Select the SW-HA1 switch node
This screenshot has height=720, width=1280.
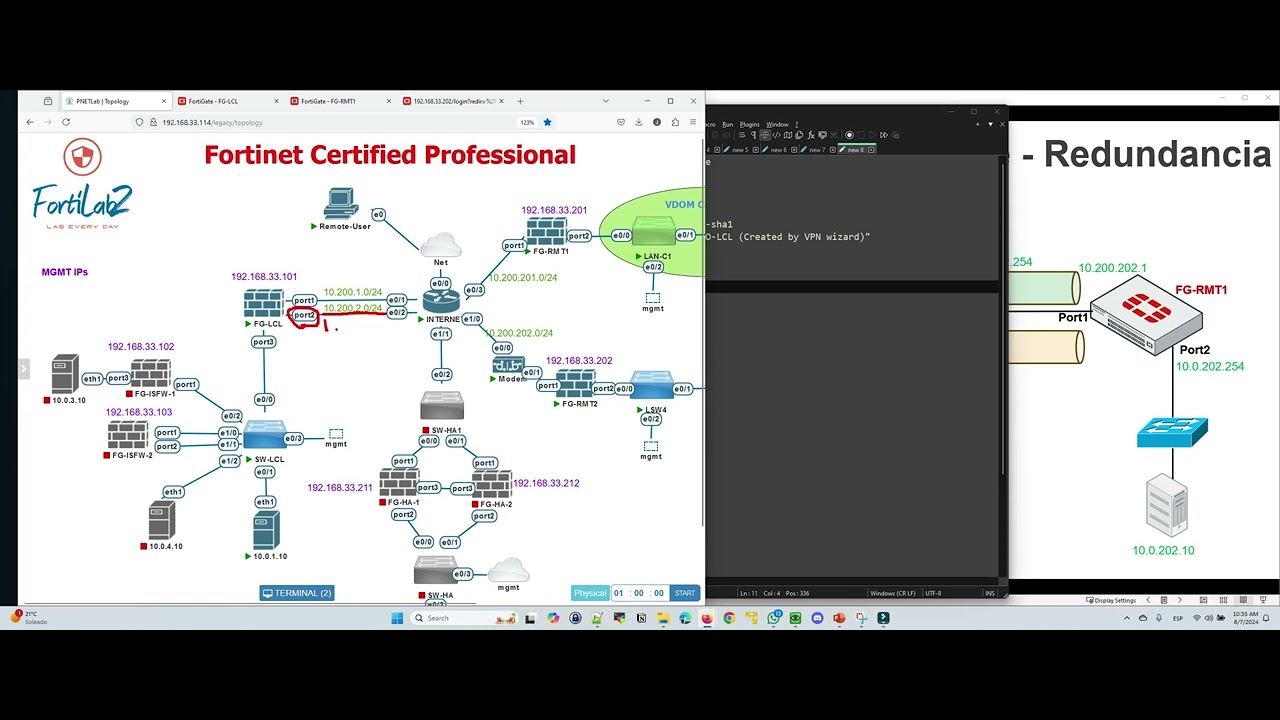pyautogui.click(x=441, y=405)
